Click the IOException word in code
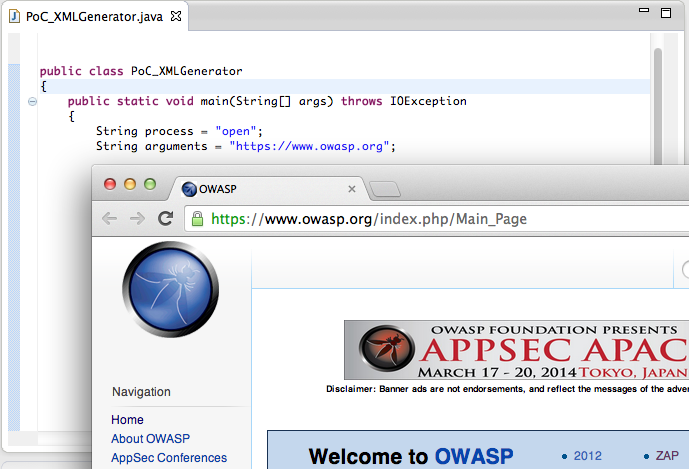The image size is (689, 469). click(x=428, y=101)
